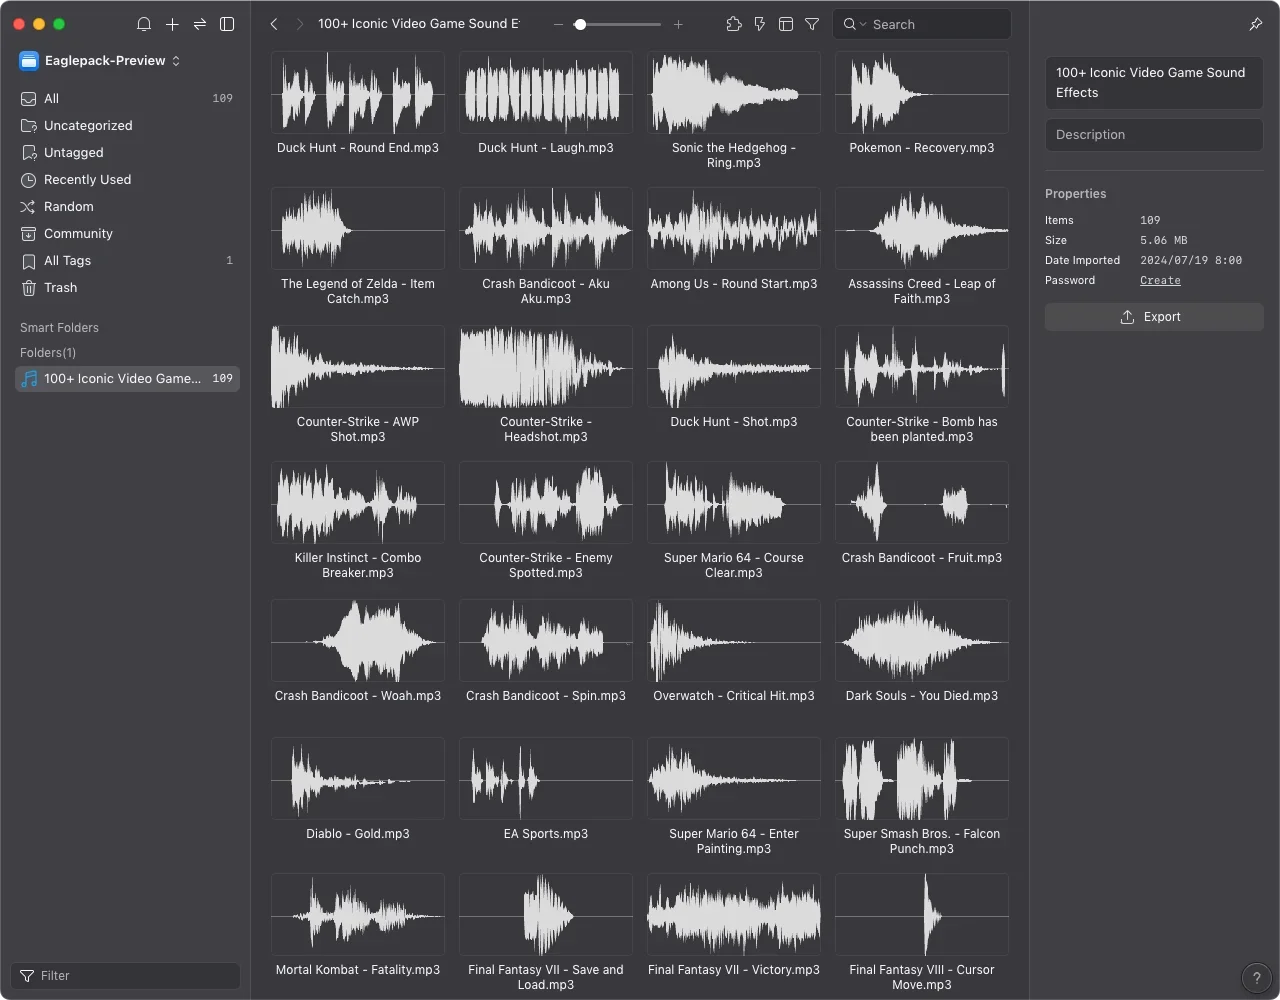Click the plus add-item icon in sidebar header
1280x1000 pixels.
click(172, 24)
